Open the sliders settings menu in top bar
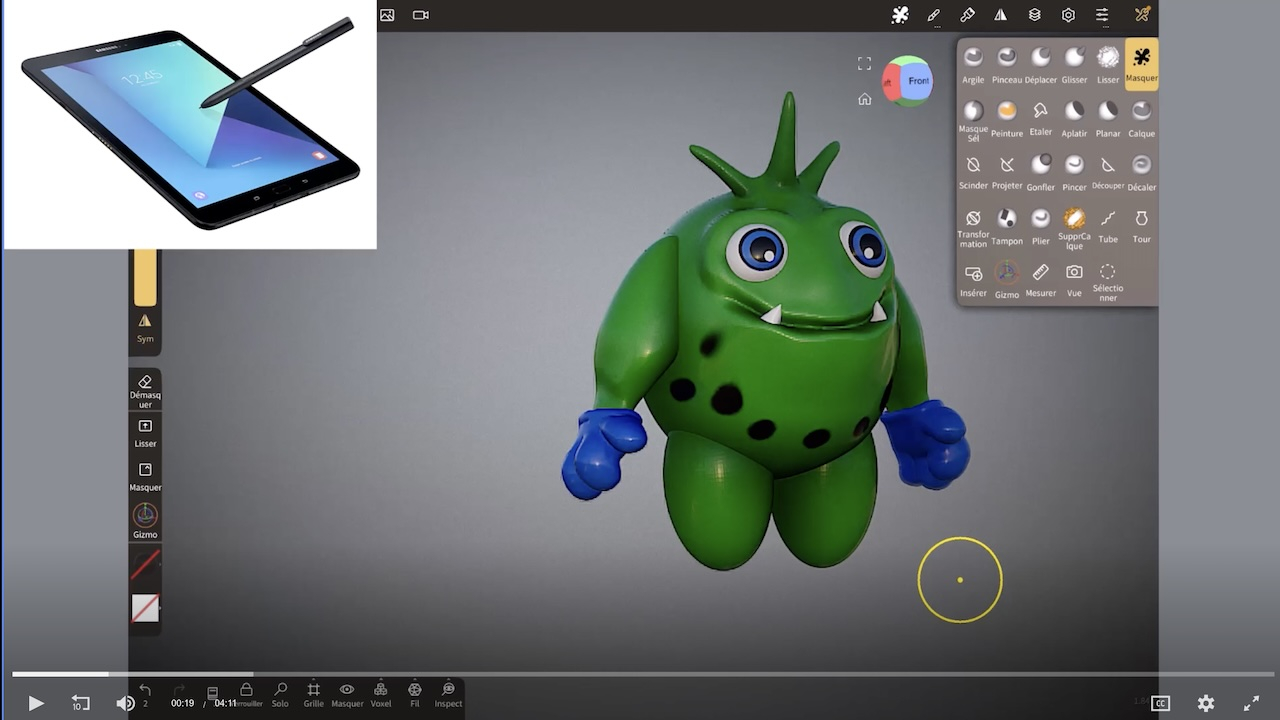The image size is (1280, 720). (x=1102, y=15)
